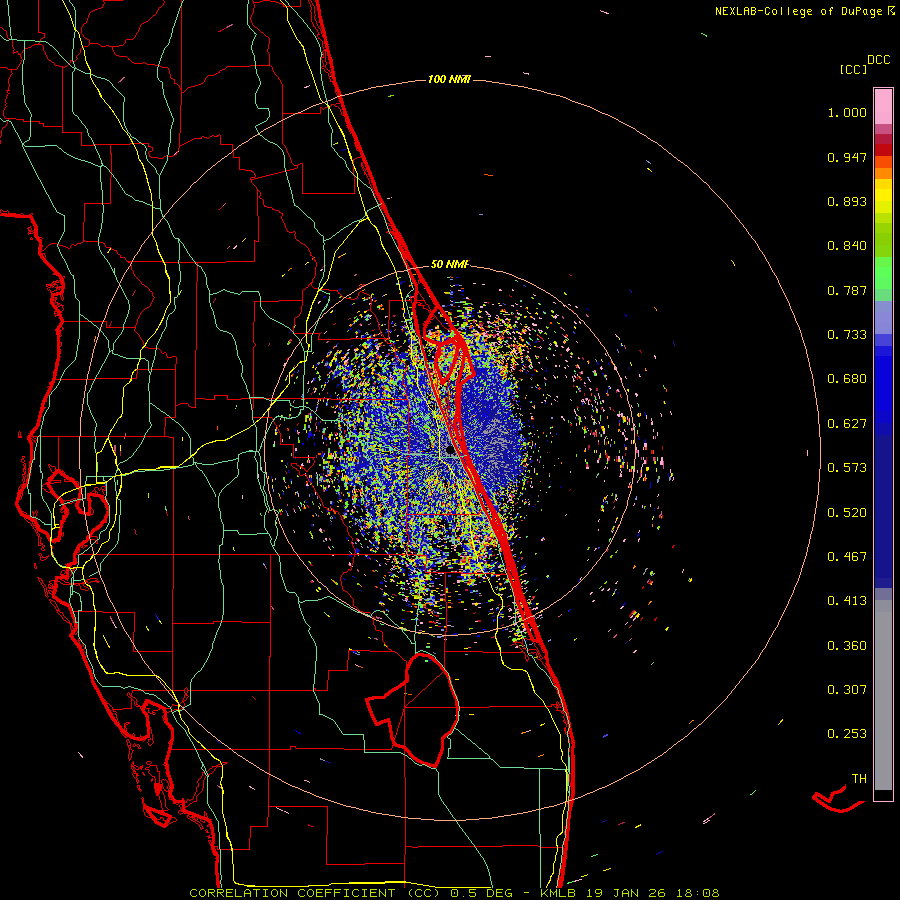Click the 0.413 scale value
900x900 pixels.
[x=847, y=601]
